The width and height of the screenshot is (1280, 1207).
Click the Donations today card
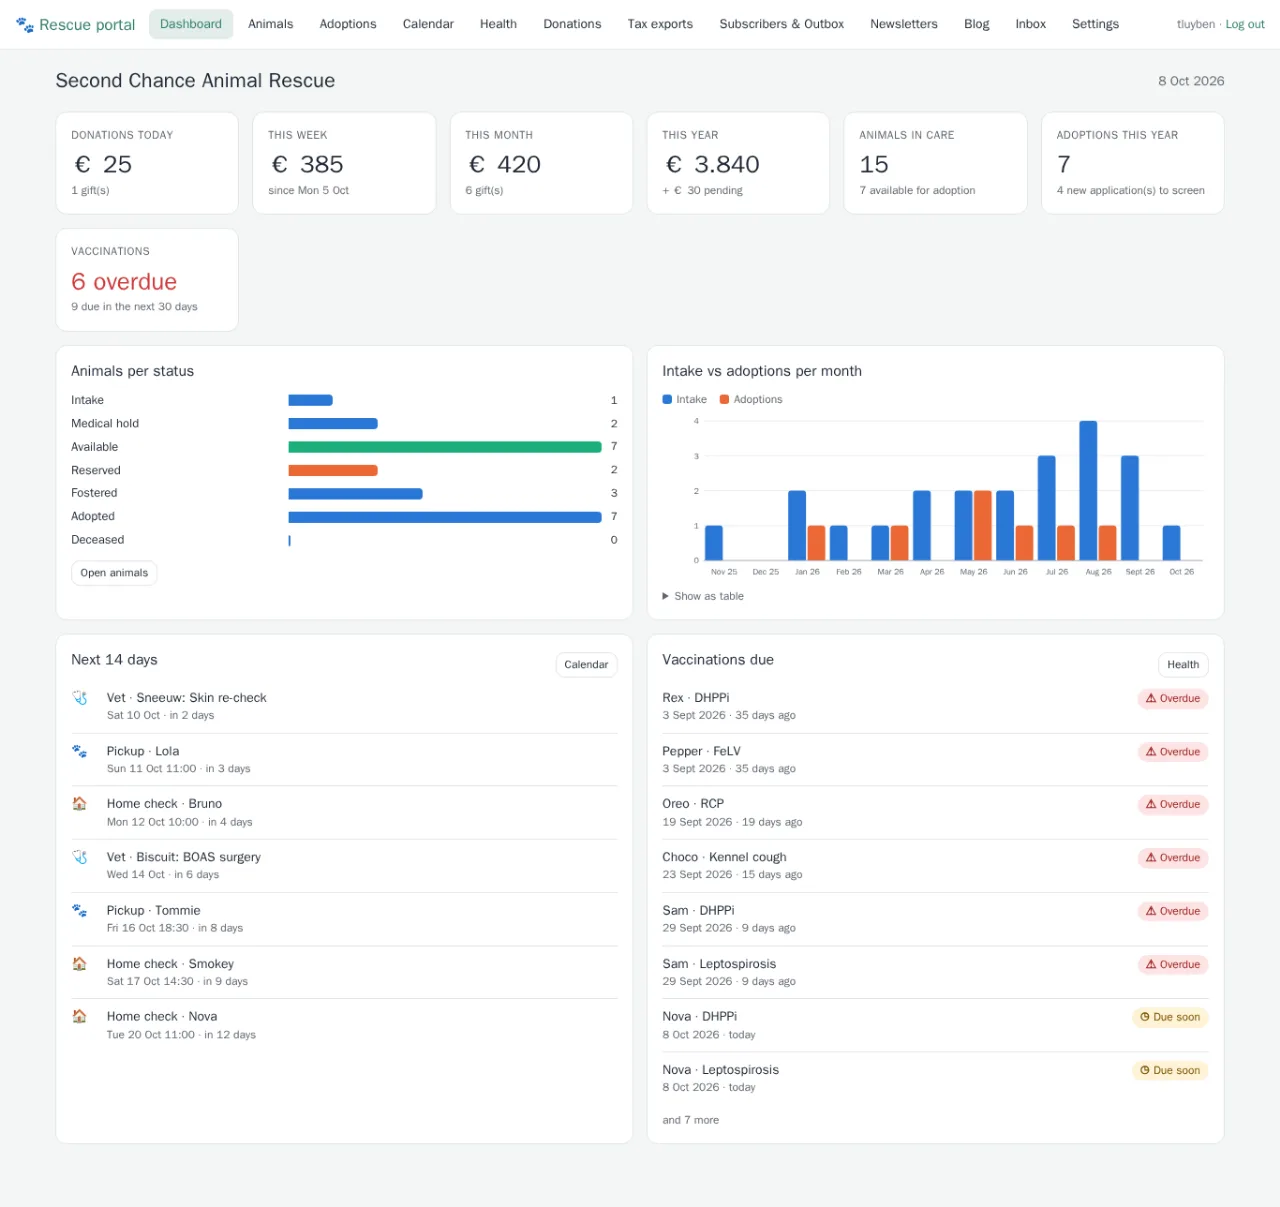click(x=147, y=163)
